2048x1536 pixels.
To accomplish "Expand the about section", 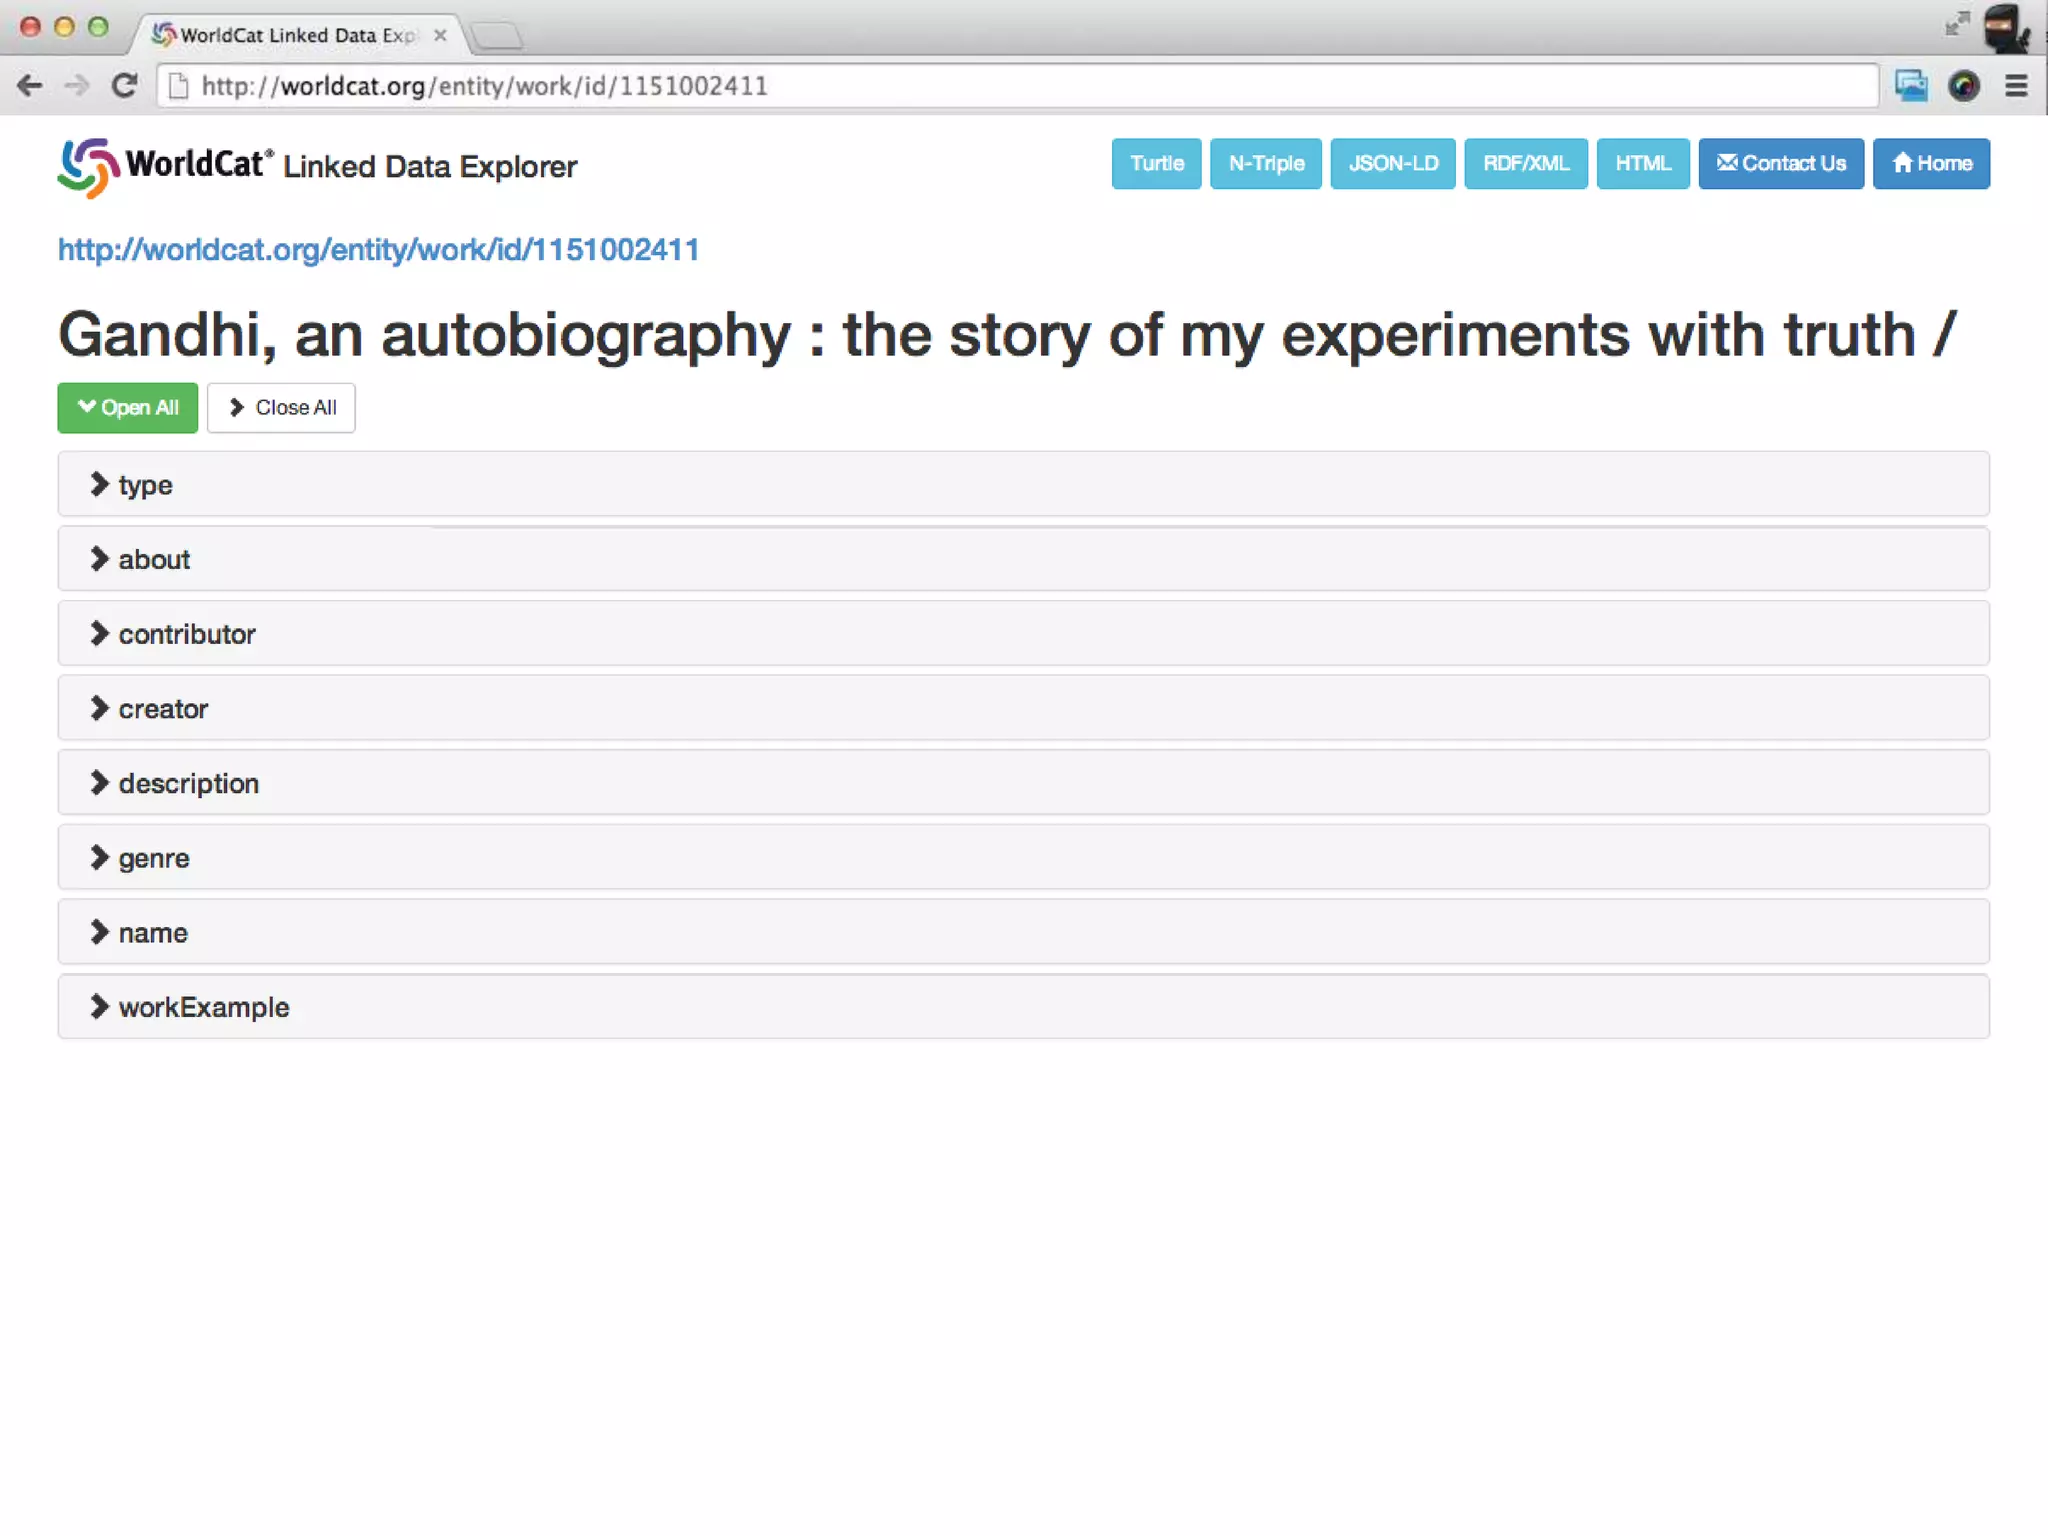I will pos(153,560).
